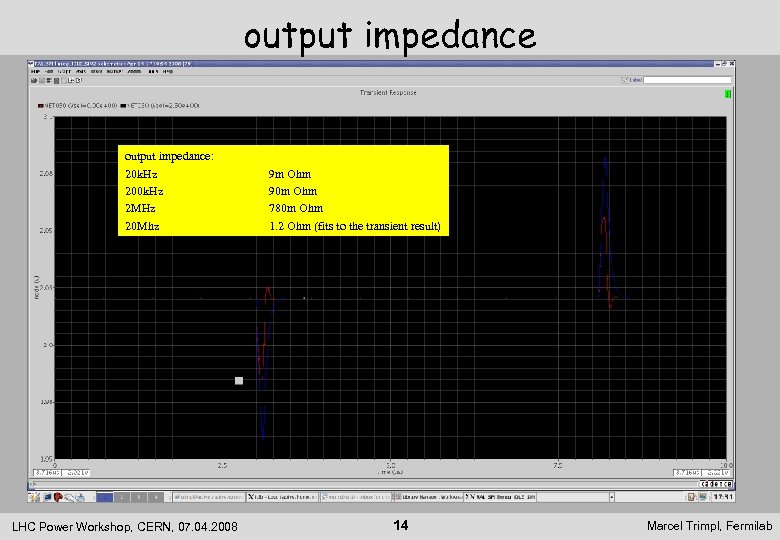
Task: Activate the rightmost waveform window taskbar button
Action: coord(500,497)
